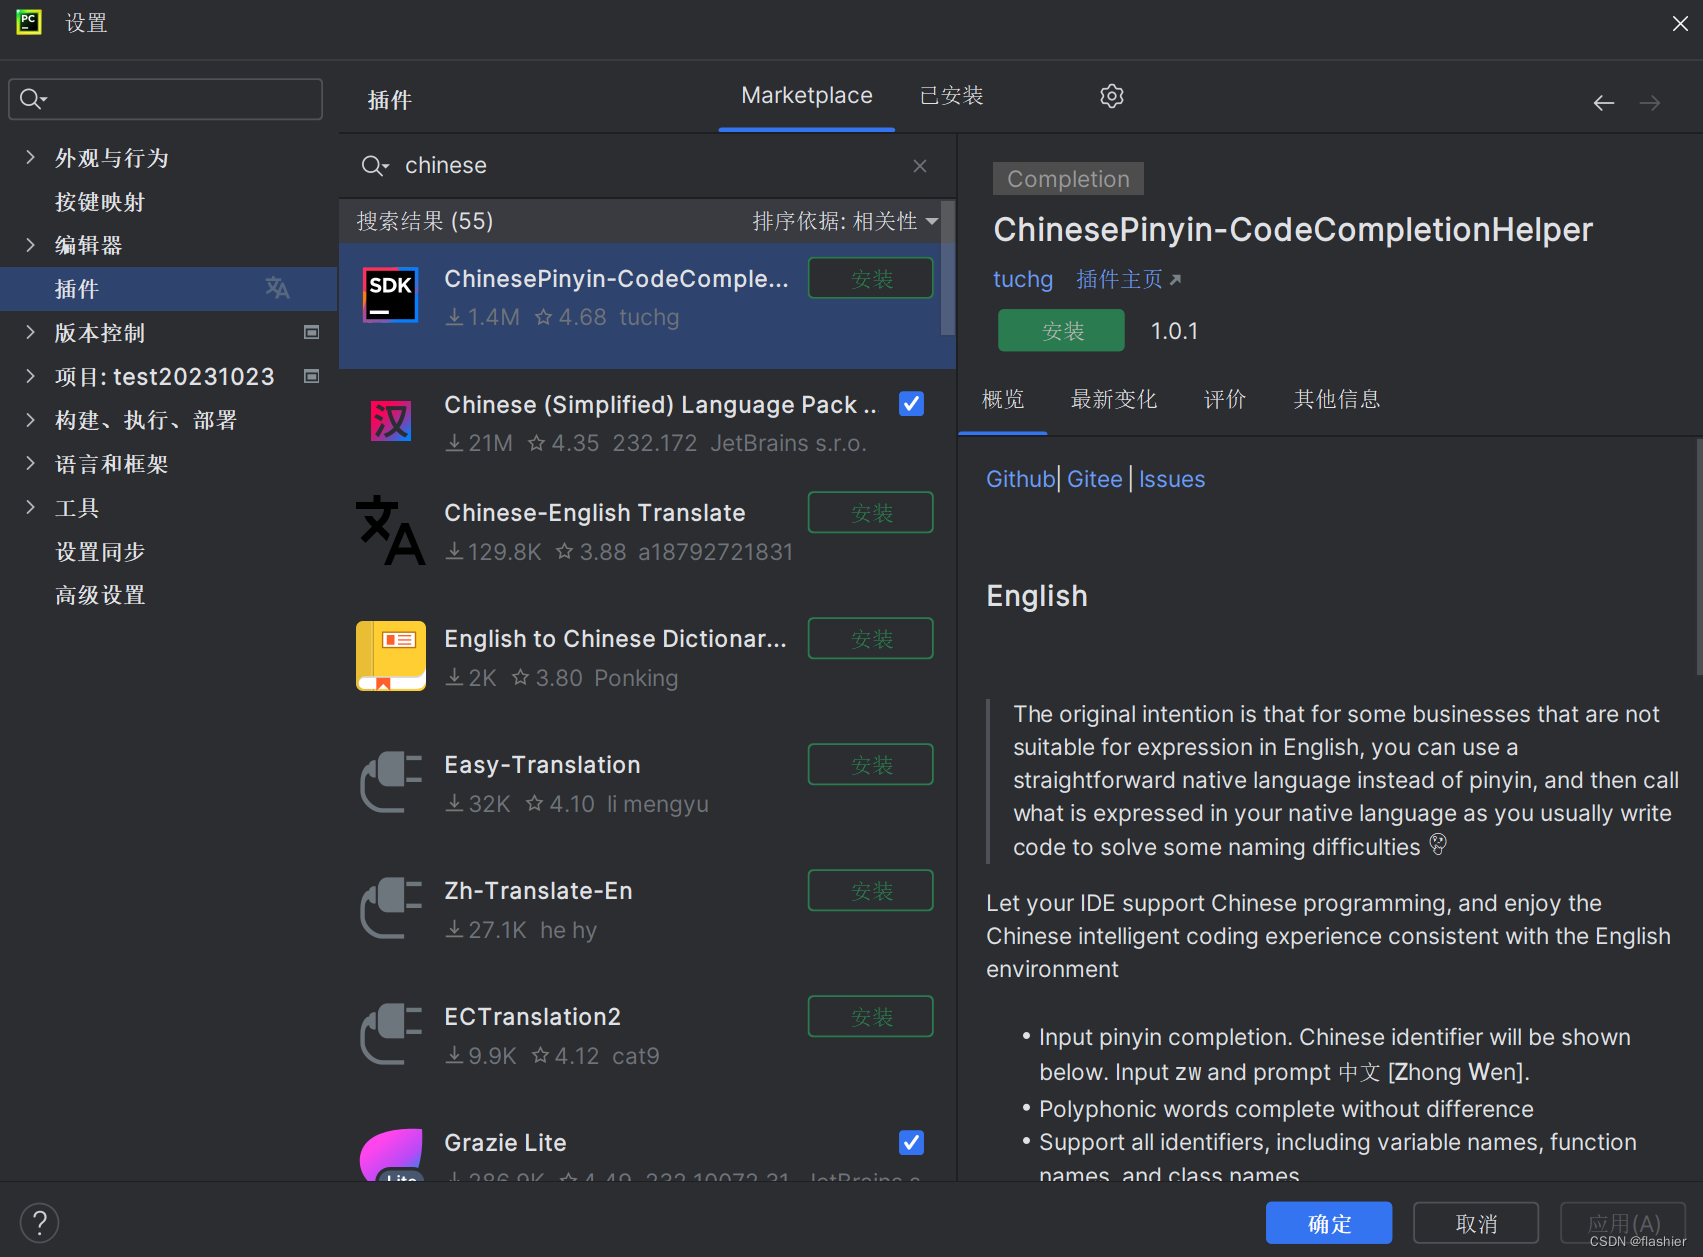Click the back navigation arrow
This screenshot has height=1257, width=1703.
pyautogui.click(x=1604, y=103)
